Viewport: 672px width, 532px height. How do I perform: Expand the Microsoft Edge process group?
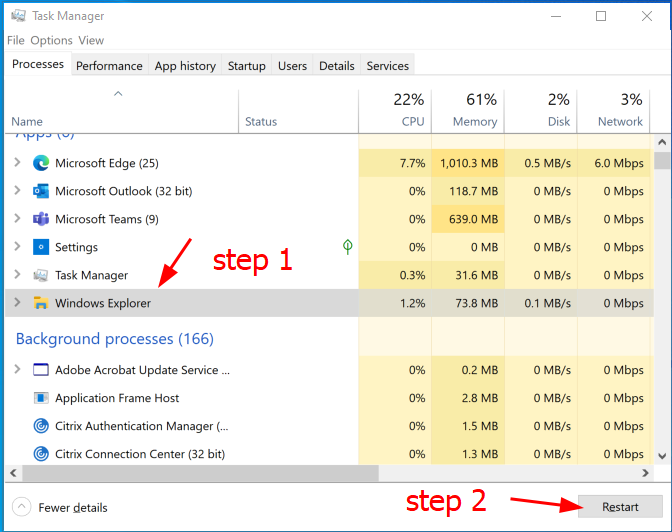point(17,162)
